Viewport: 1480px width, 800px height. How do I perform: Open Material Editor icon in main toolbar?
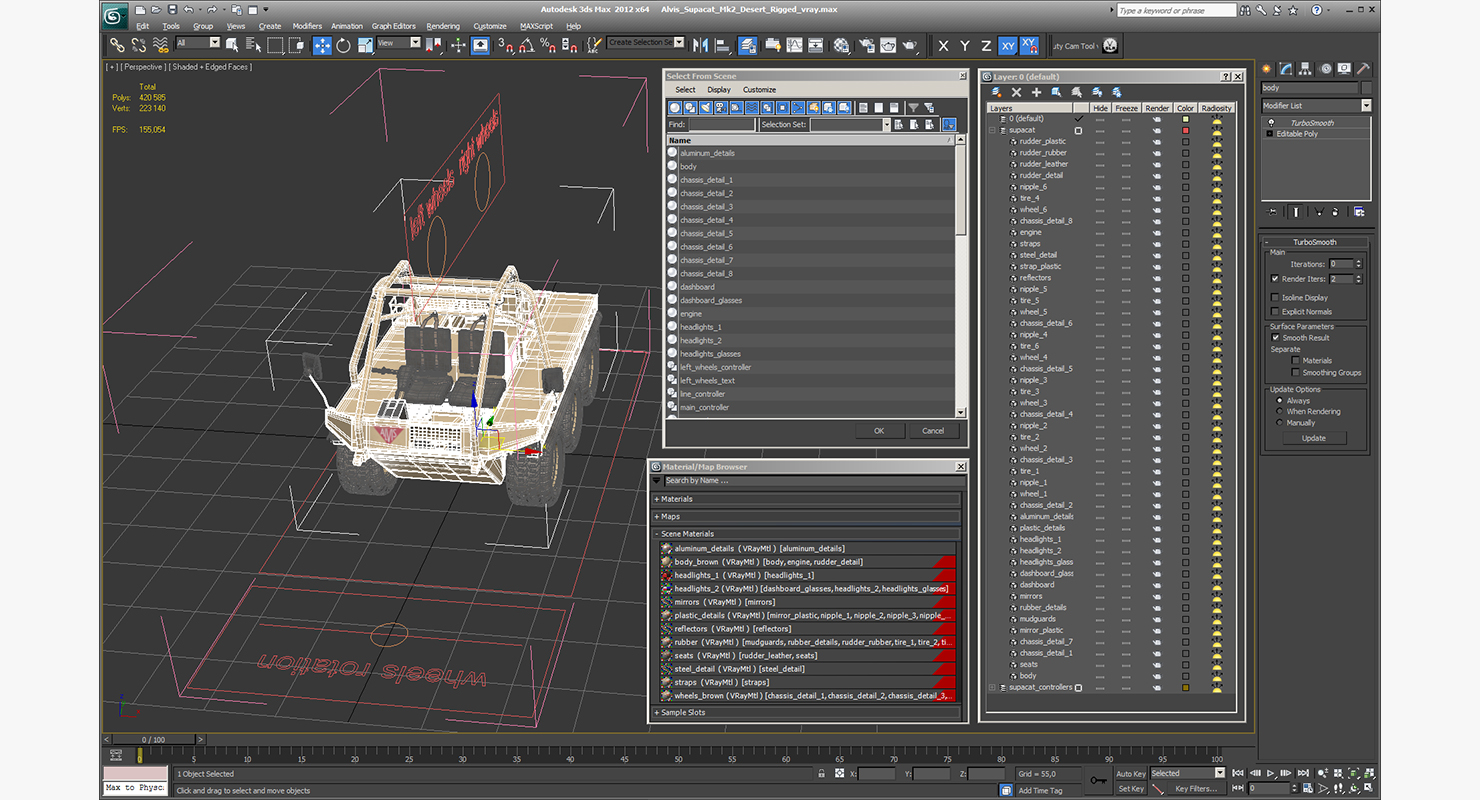click(x=841, y=45)
